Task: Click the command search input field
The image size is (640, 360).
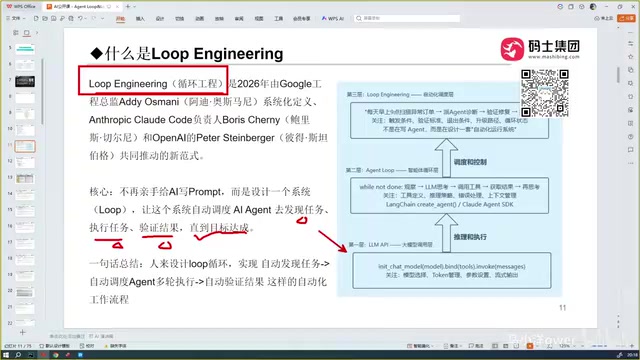Action: tap(407, 18)
